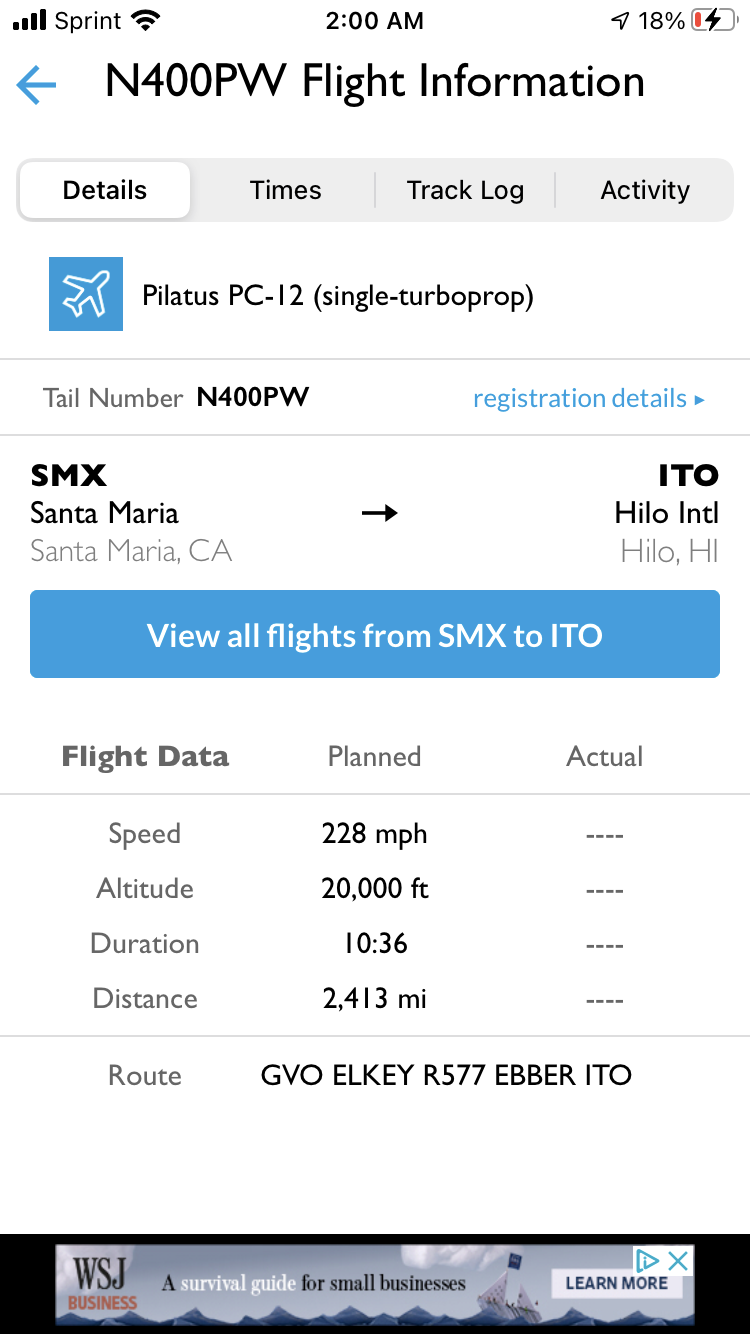Viewport: 750px width, 1334px height.
Task: Select the Details tab
Action: [x=105, y=190]
